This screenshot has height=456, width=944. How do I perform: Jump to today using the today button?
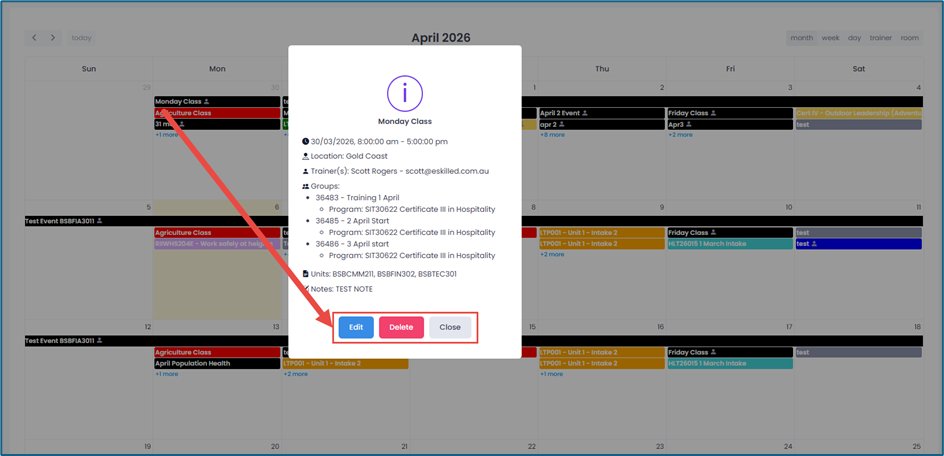click(81, 38)
